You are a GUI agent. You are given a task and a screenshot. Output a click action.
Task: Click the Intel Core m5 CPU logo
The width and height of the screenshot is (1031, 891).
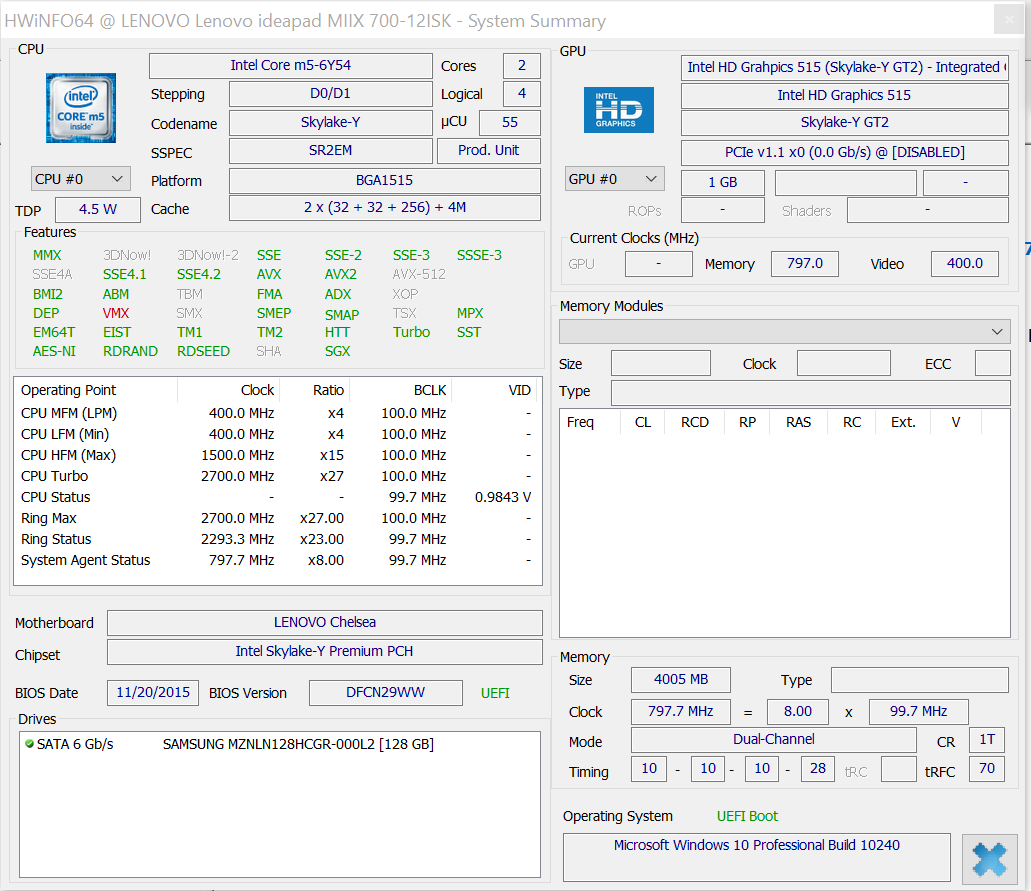tap(80, 108)
